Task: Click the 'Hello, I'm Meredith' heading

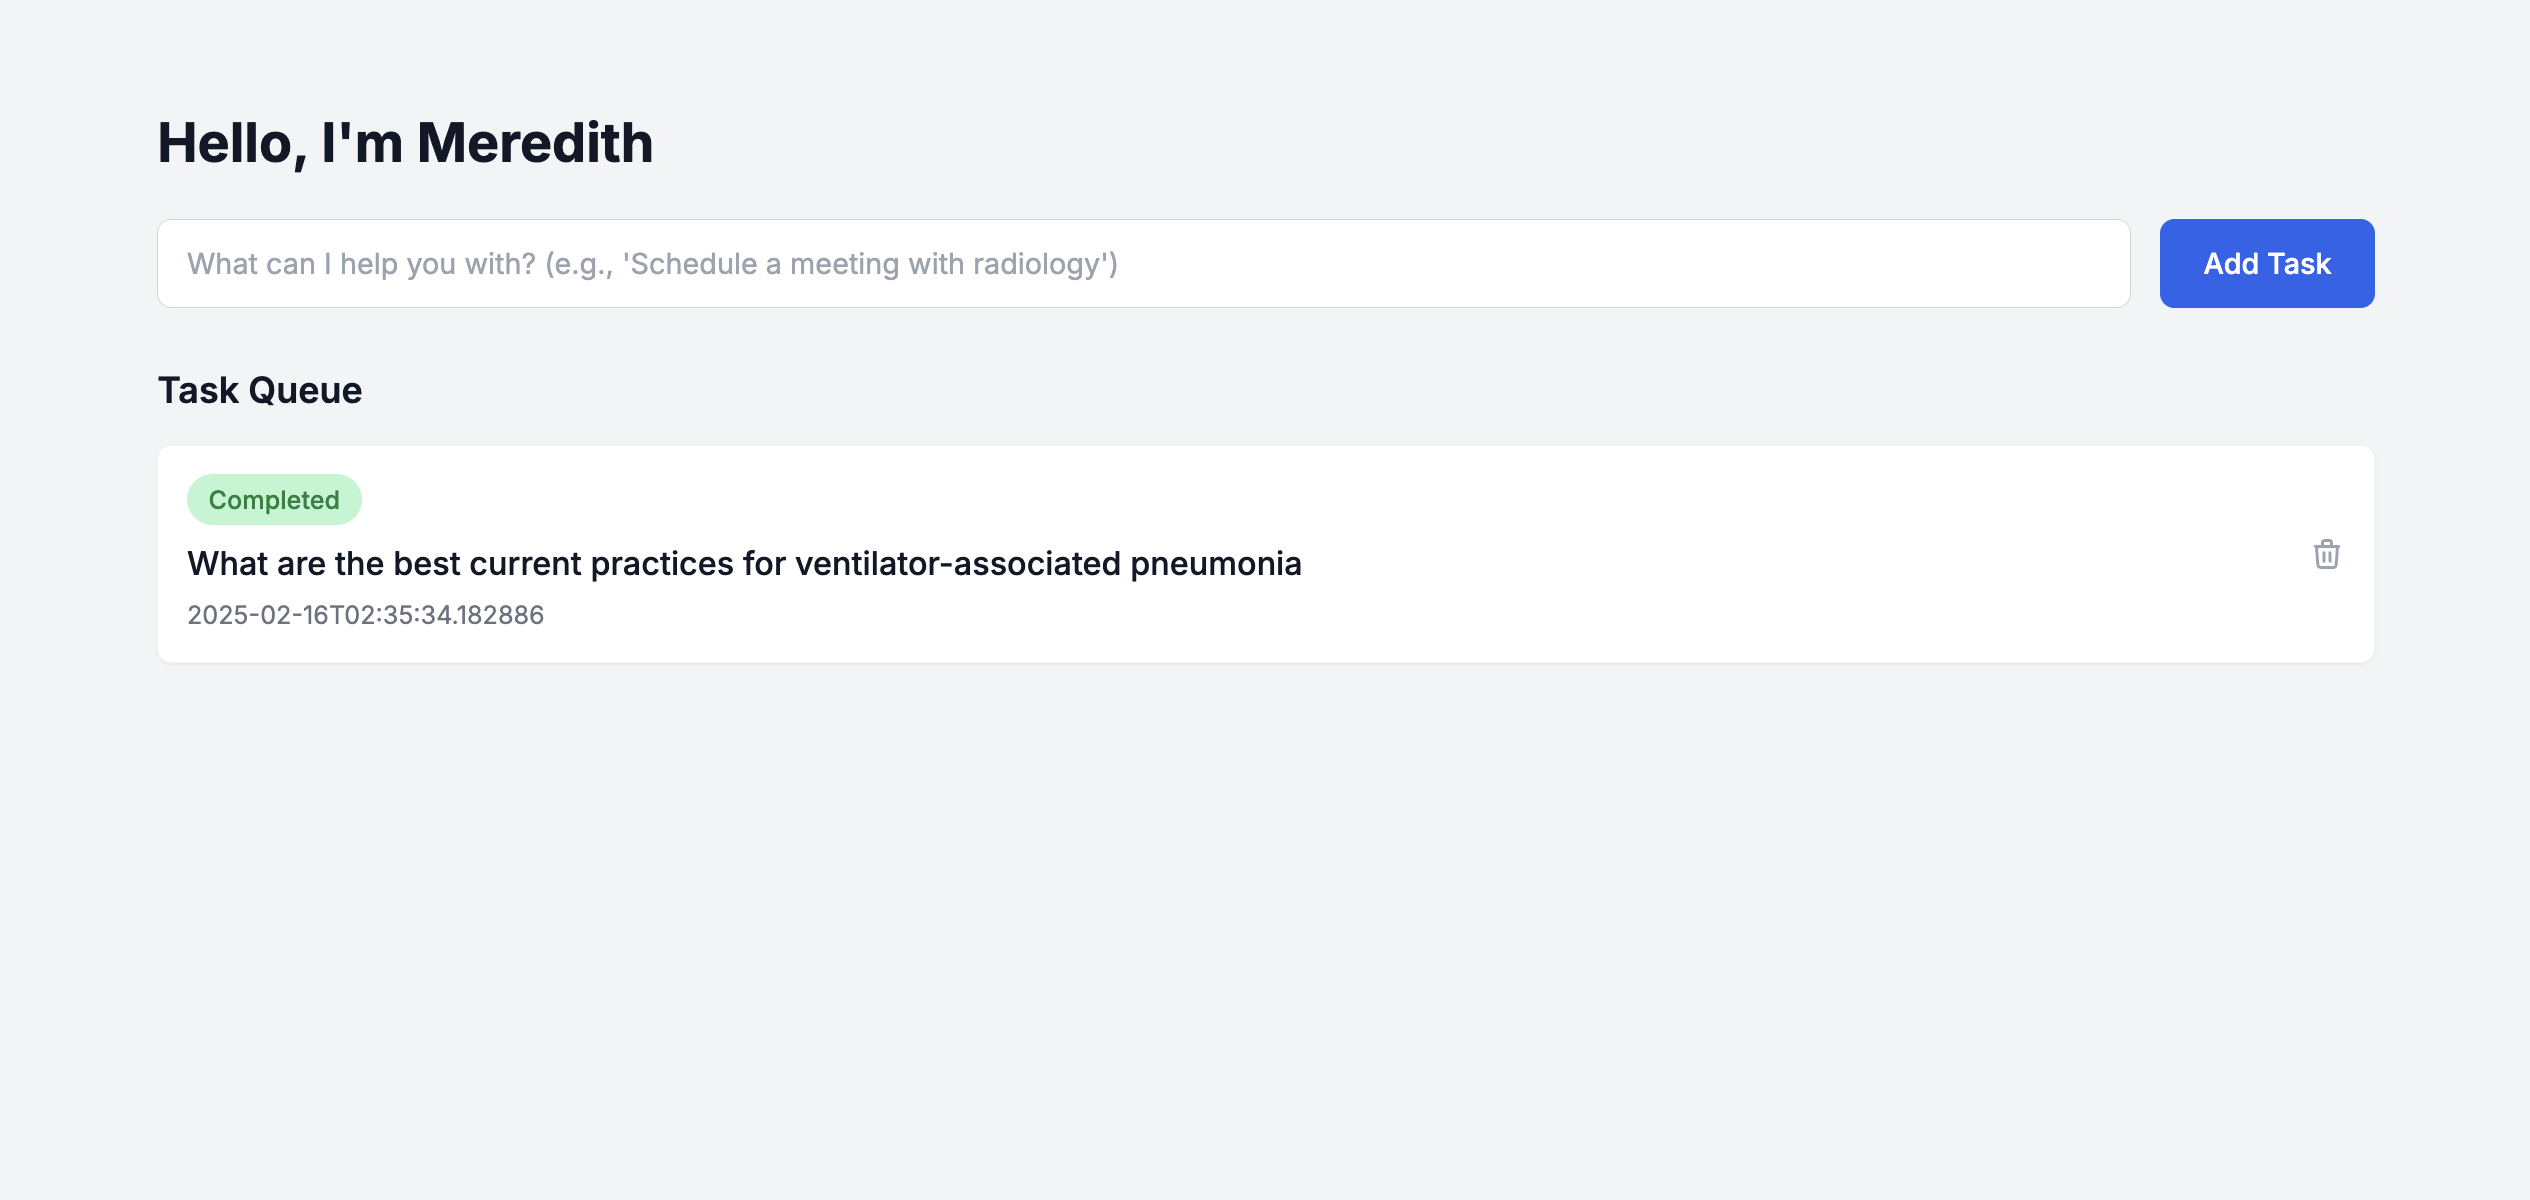Action: tap(405, 143)
